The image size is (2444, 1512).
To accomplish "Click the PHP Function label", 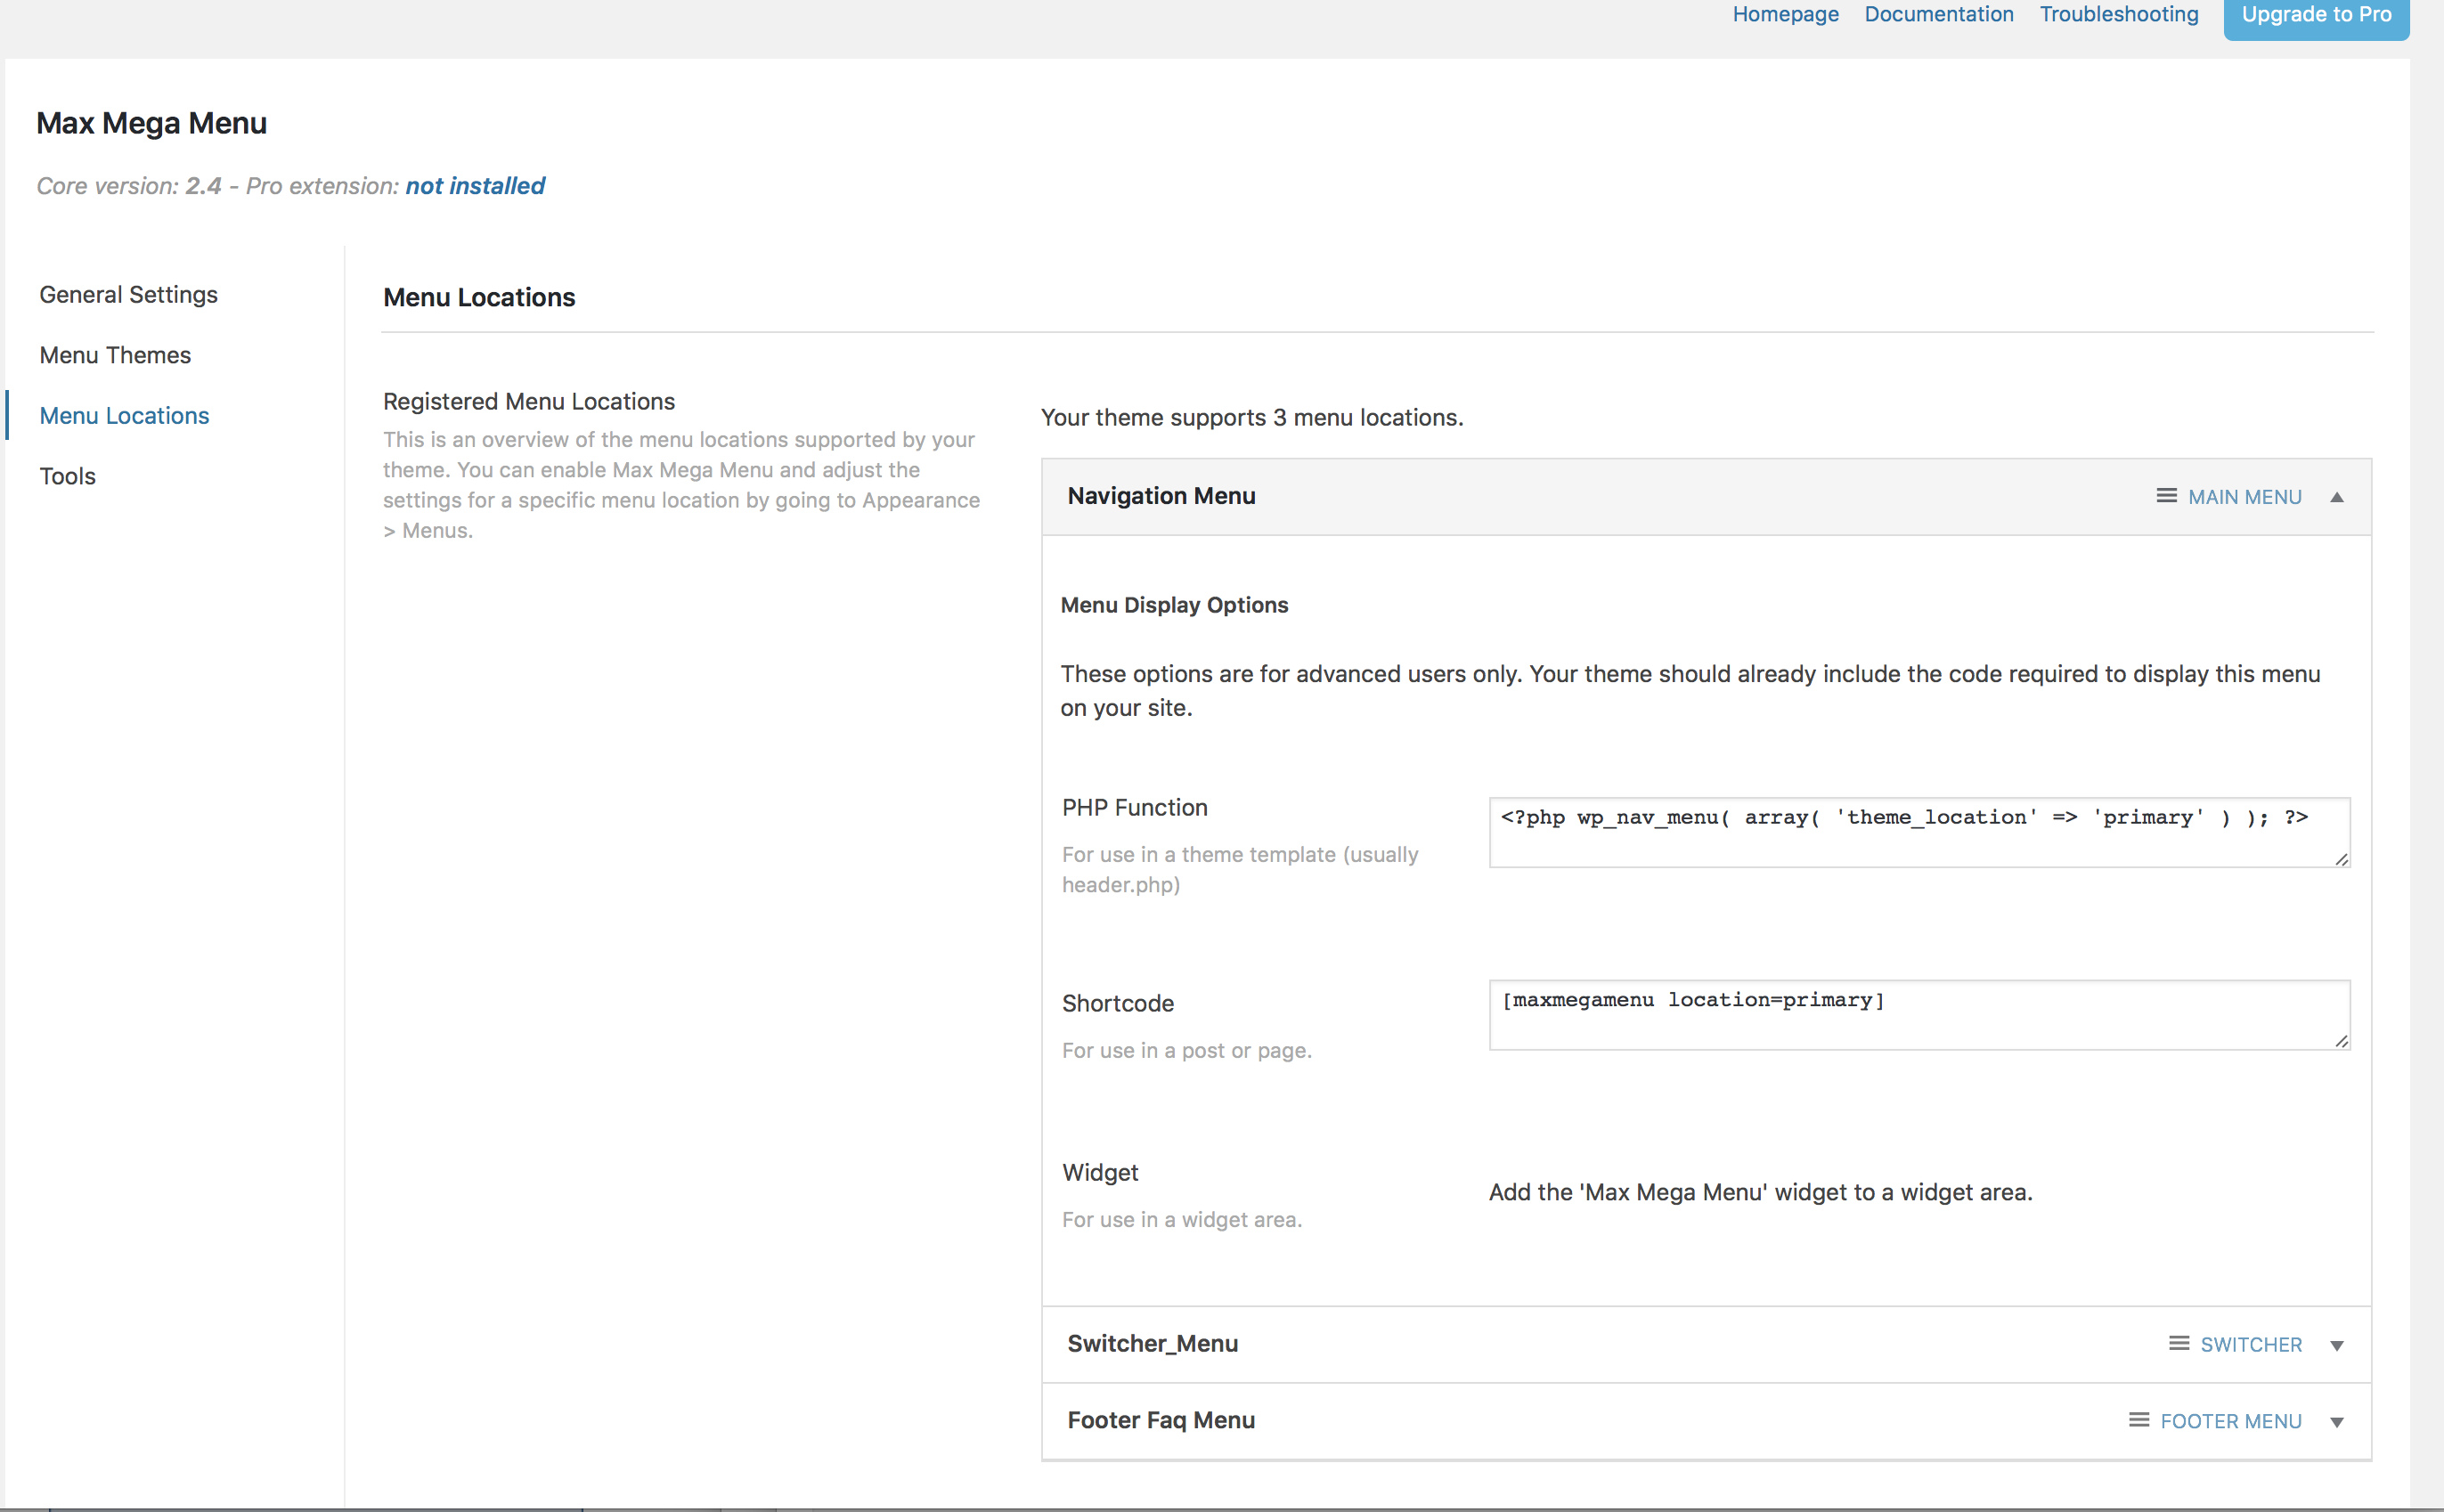I will pos(1135,808).
